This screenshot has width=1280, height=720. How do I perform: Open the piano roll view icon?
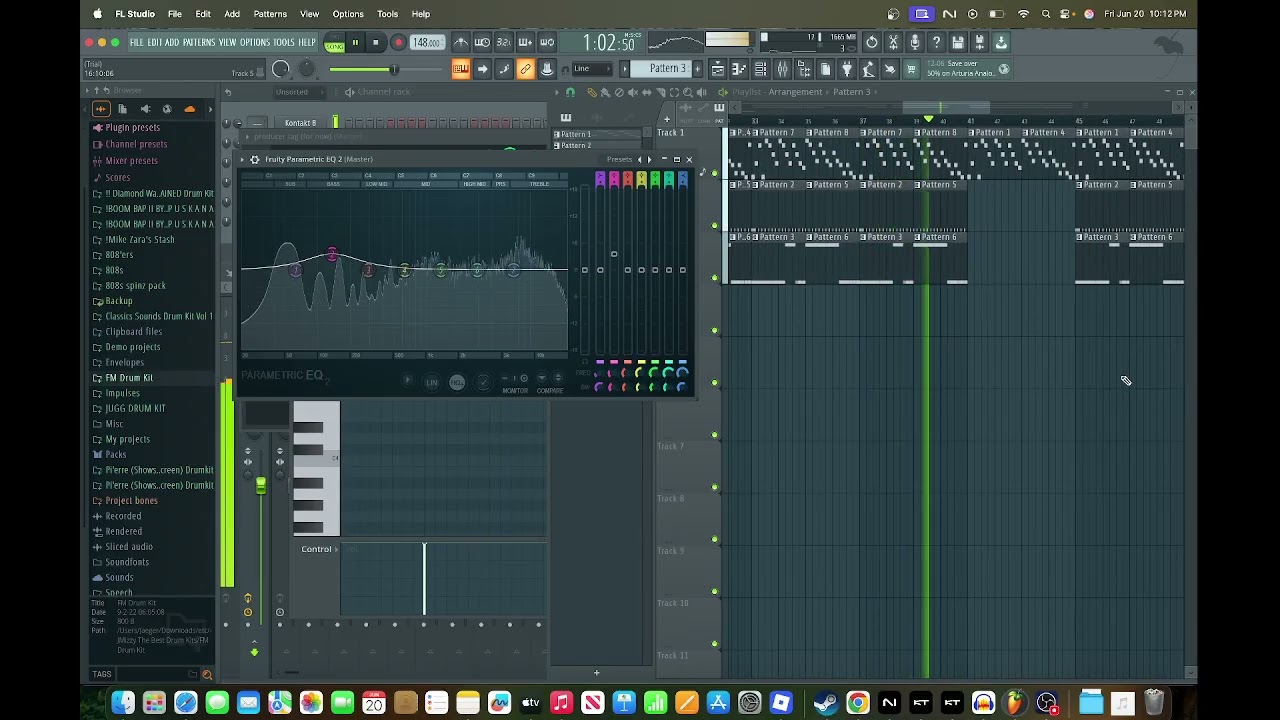pyautogui.click(x=739, y=69)
